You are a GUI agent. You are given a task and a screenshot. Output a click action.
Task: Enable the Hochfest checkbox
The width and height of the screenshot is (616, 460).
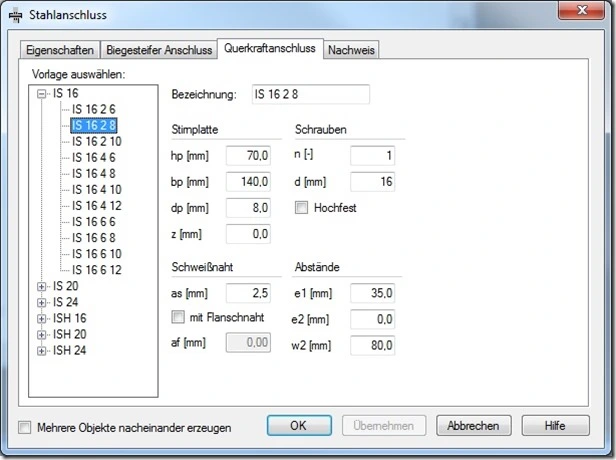click(x=301, y=208)
